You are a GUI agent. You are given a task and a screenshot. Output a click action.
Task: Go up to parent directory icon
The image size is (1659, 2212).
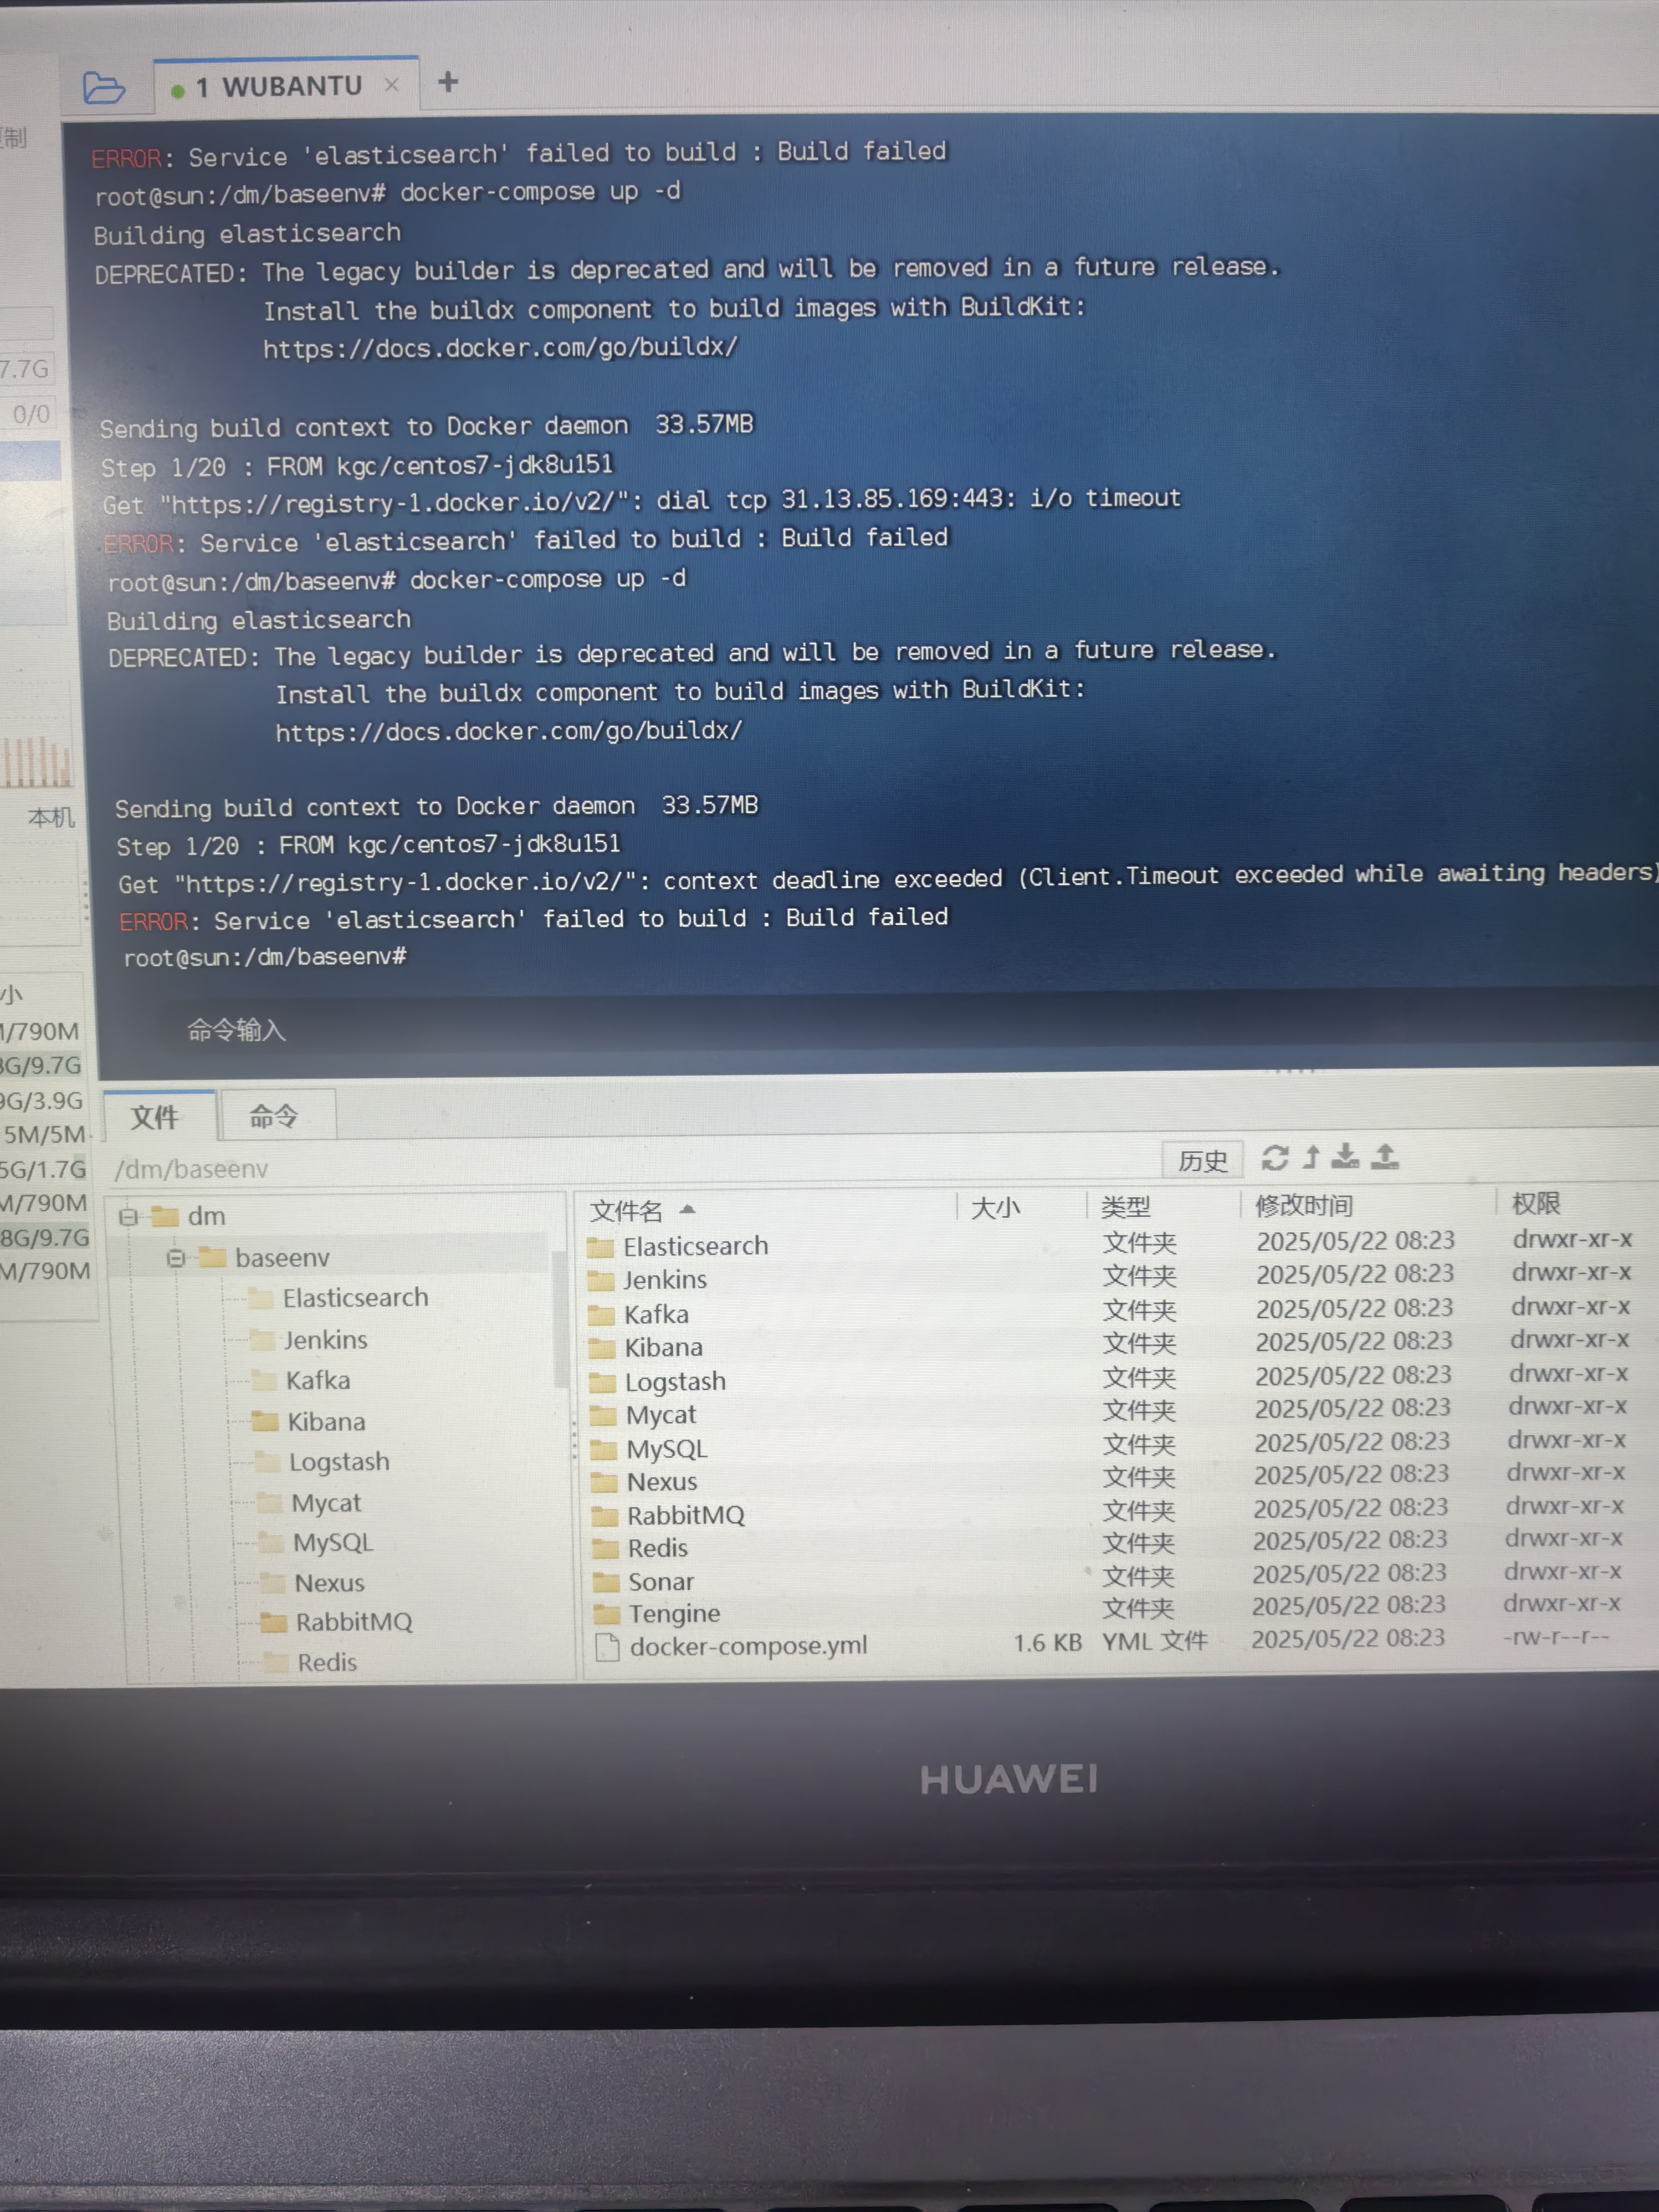click(1311, 1157)
